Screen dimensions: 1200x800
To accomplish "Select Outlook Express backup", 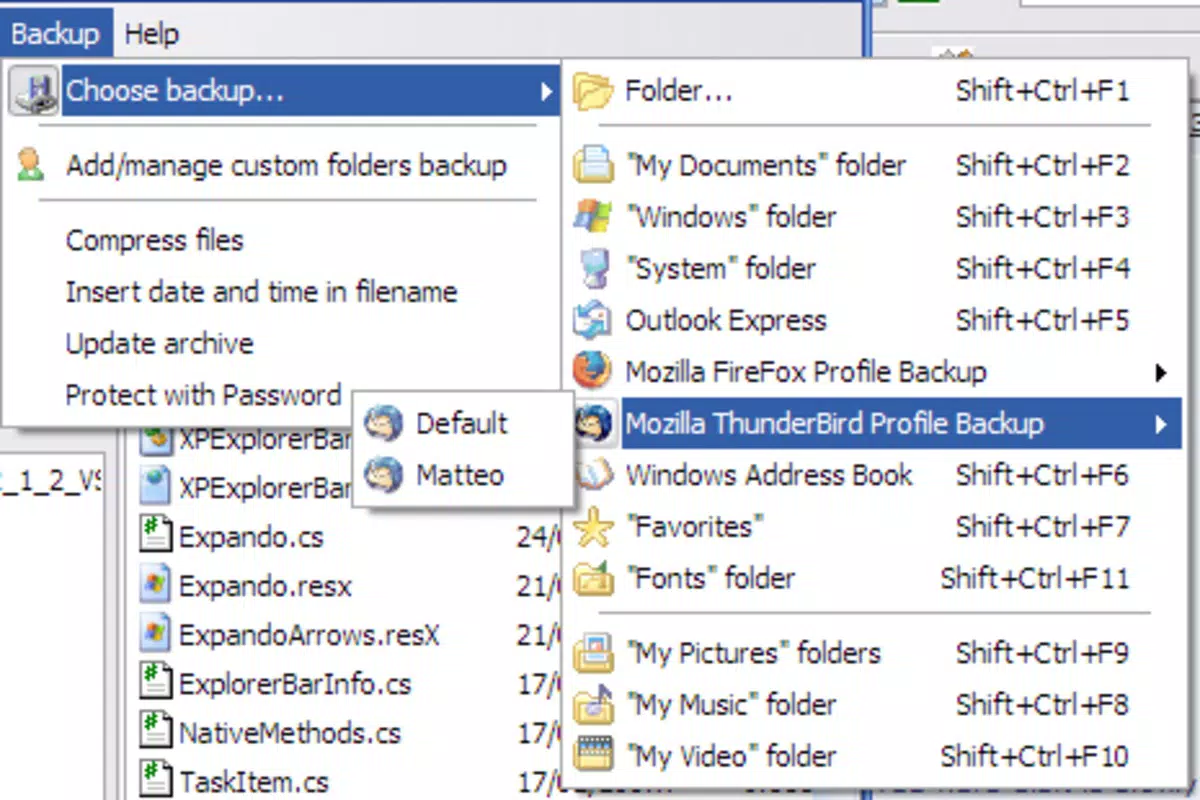I will (x=726, y=321).
